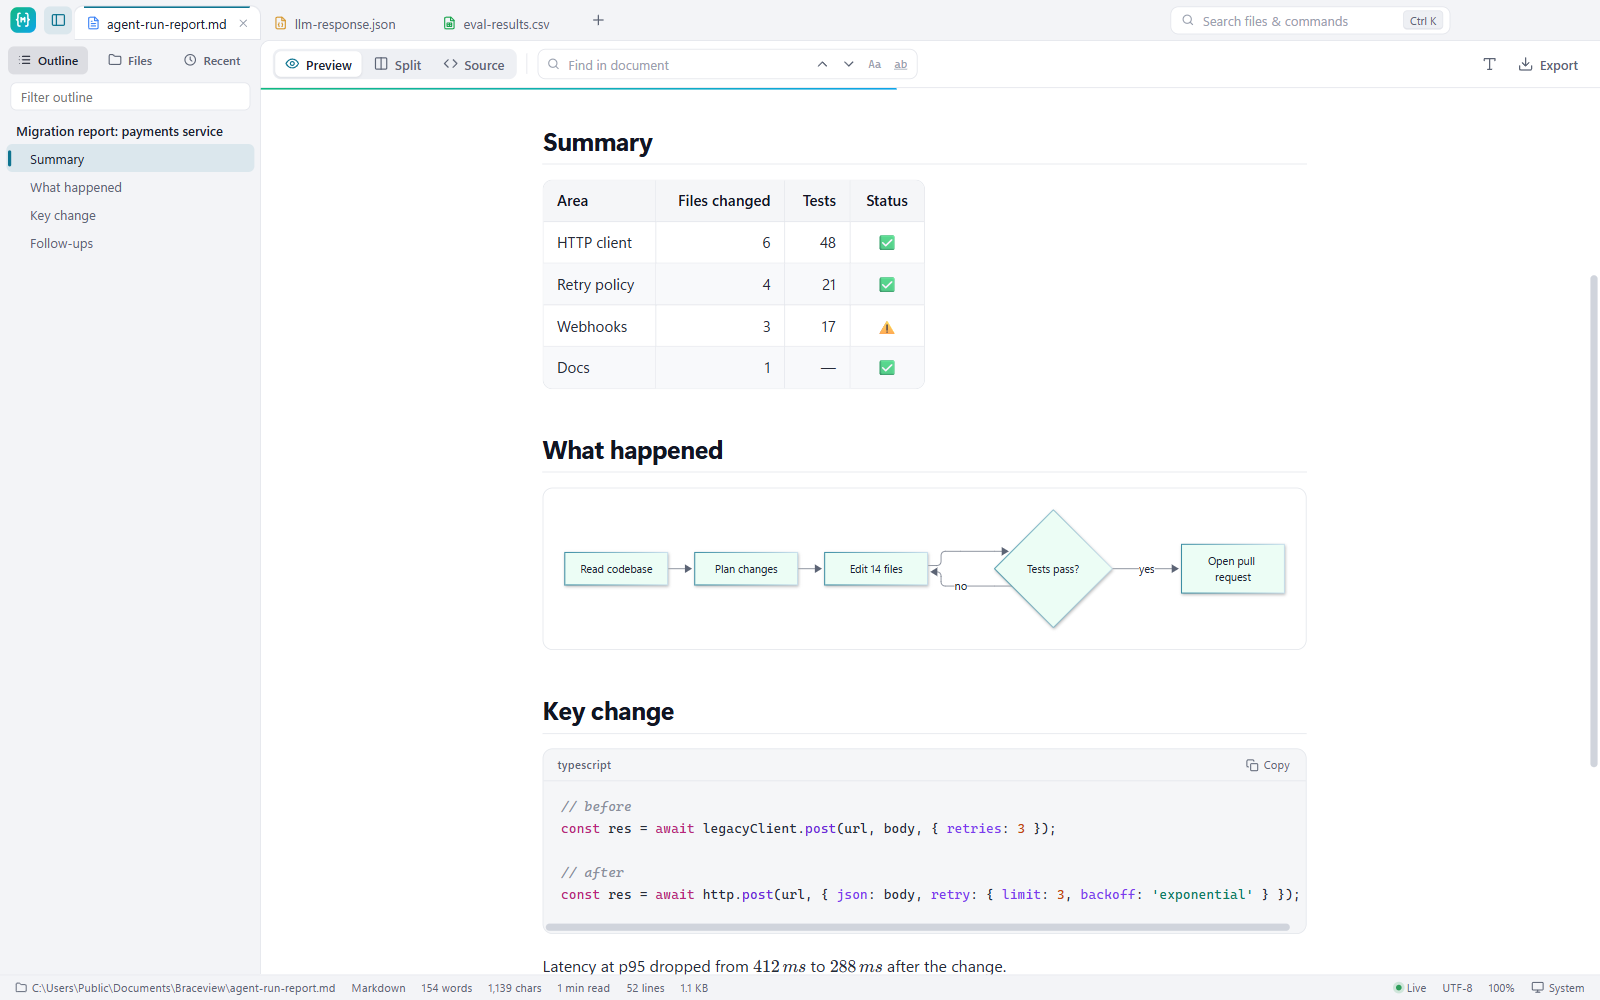Open the Files sidebar tab
Screen dimensions: 1600x1000
click(130, 60)
